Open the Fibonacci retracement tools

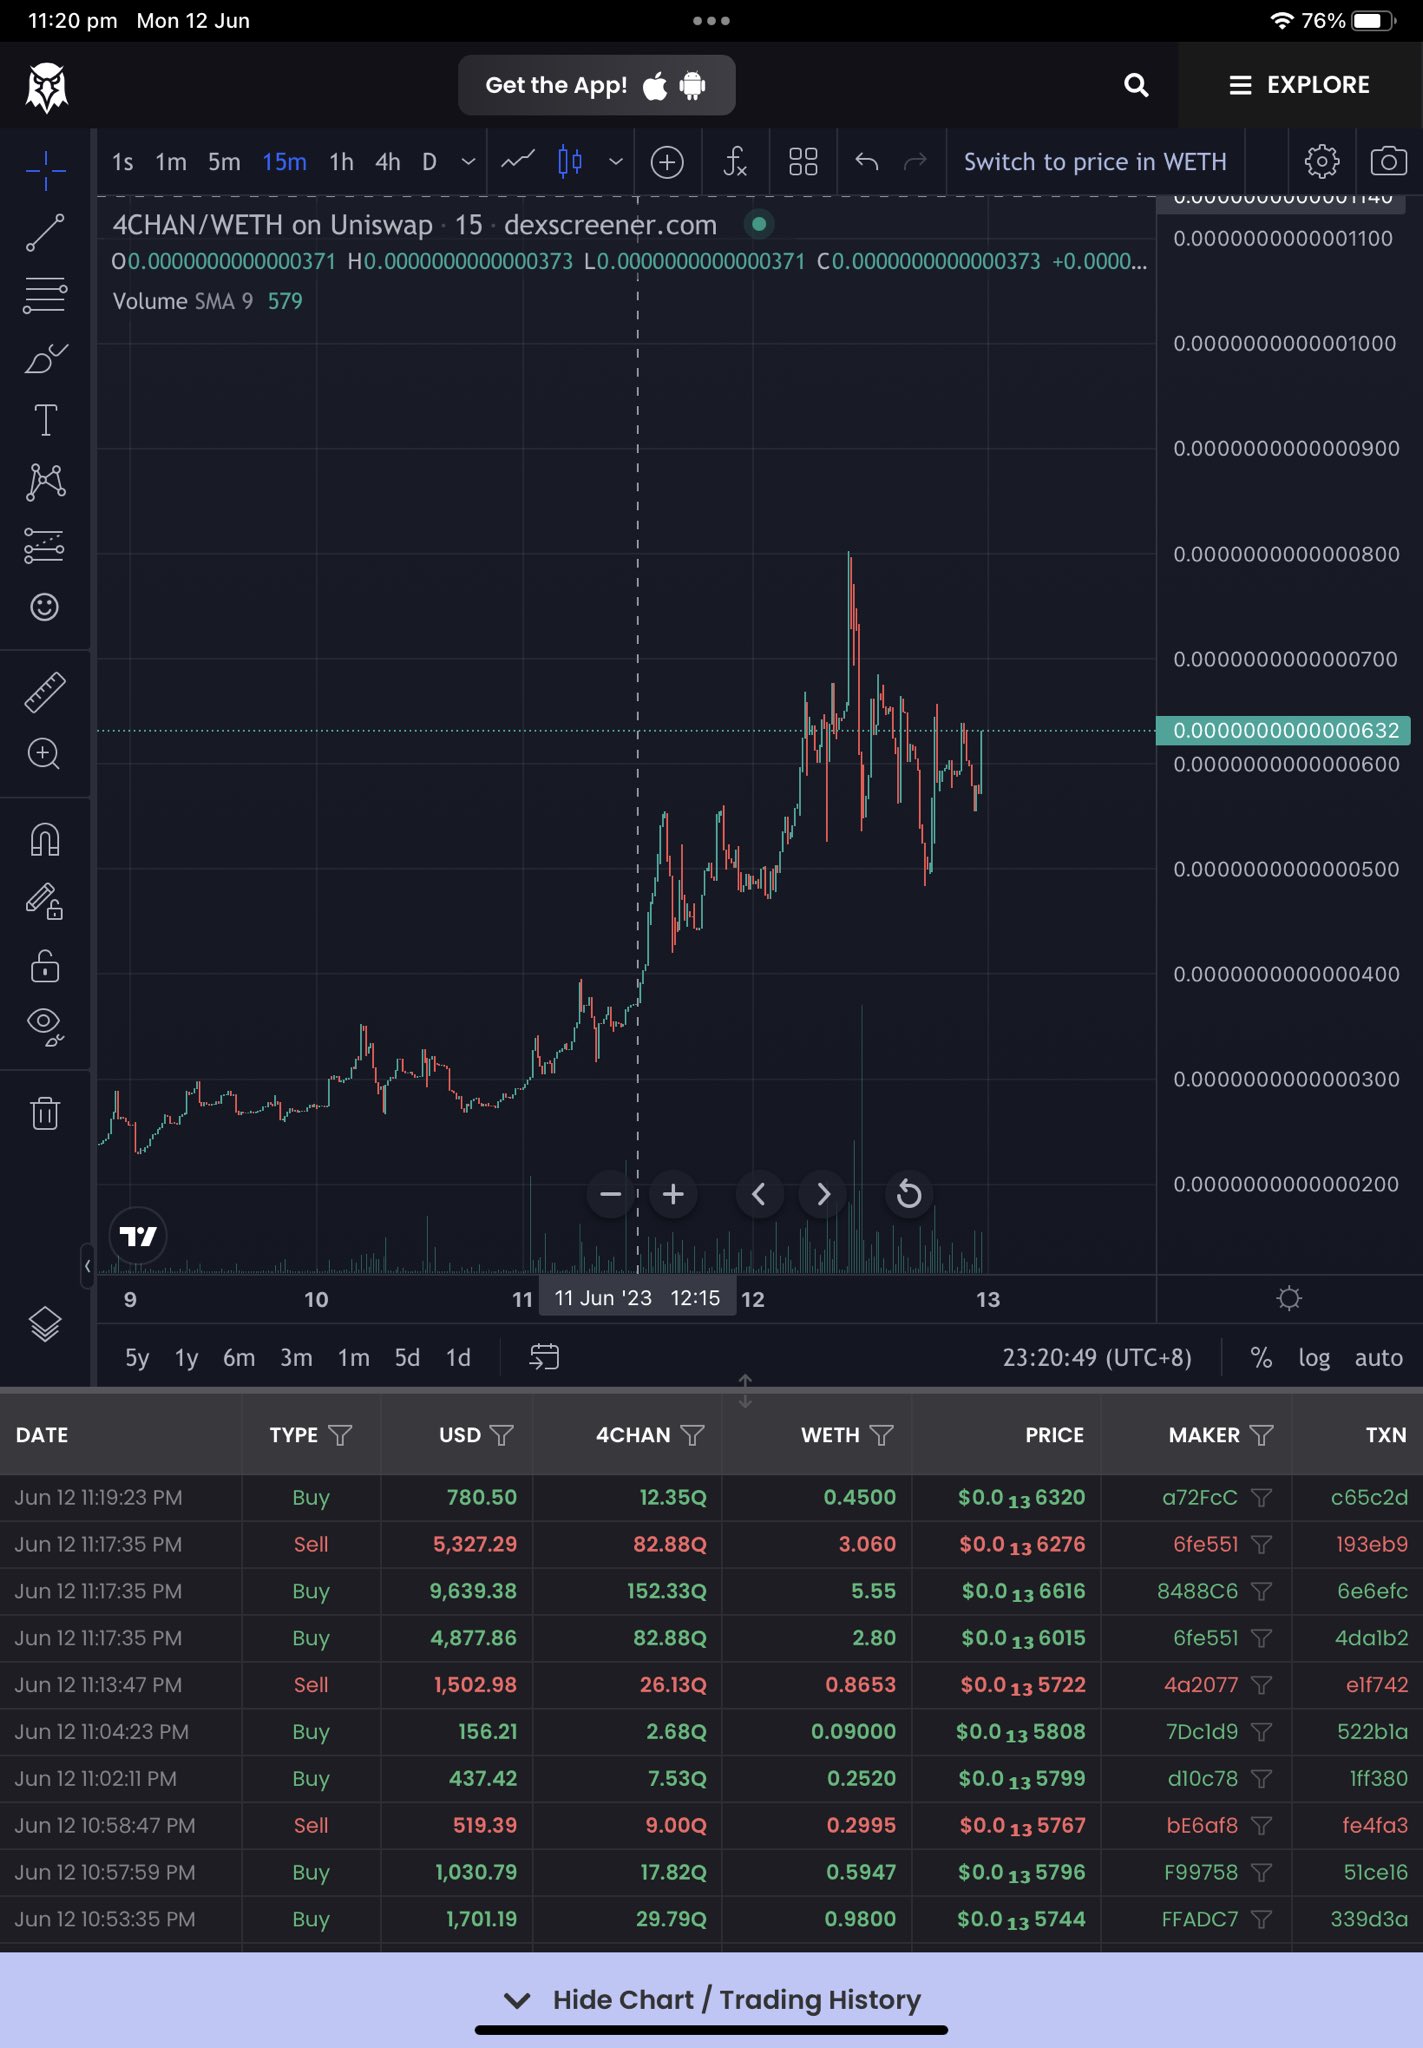point(45,295)
